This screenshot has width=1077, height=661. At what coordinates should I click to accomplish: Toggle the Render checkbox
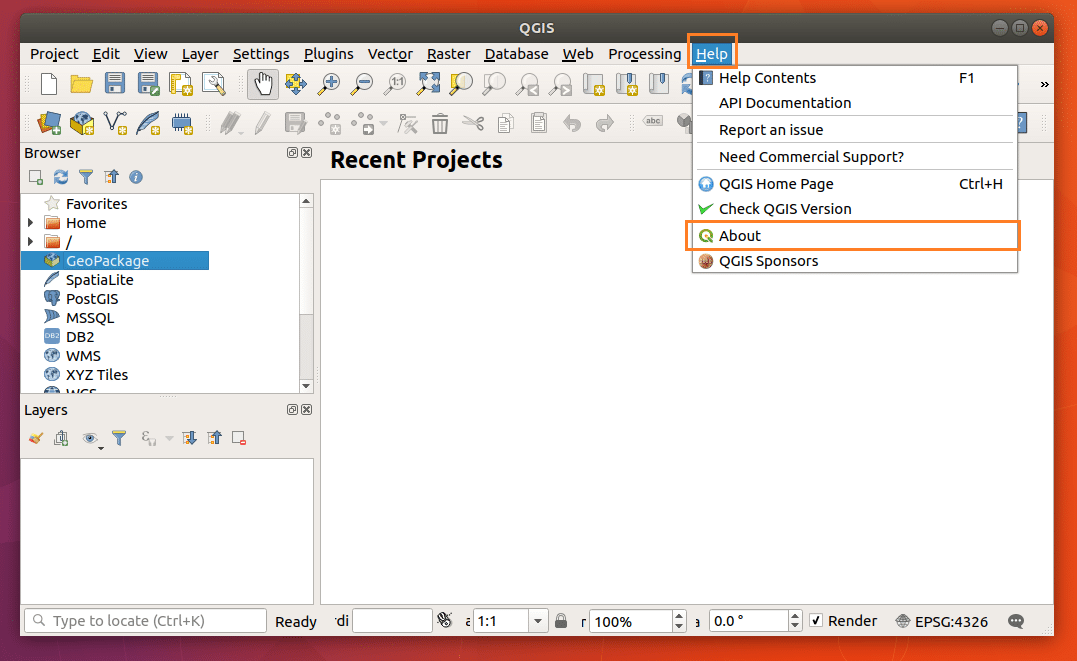(x=816, y=620)
